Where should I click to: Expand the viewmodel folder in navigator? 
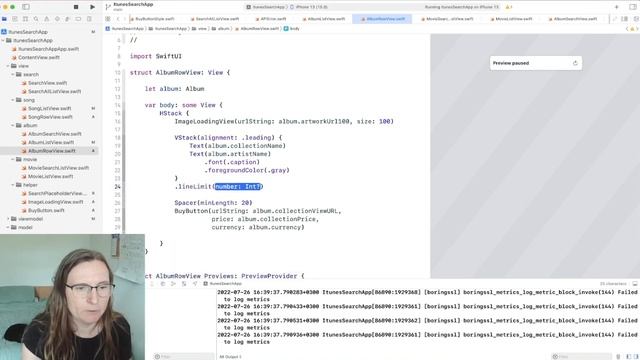pos(8,219)
